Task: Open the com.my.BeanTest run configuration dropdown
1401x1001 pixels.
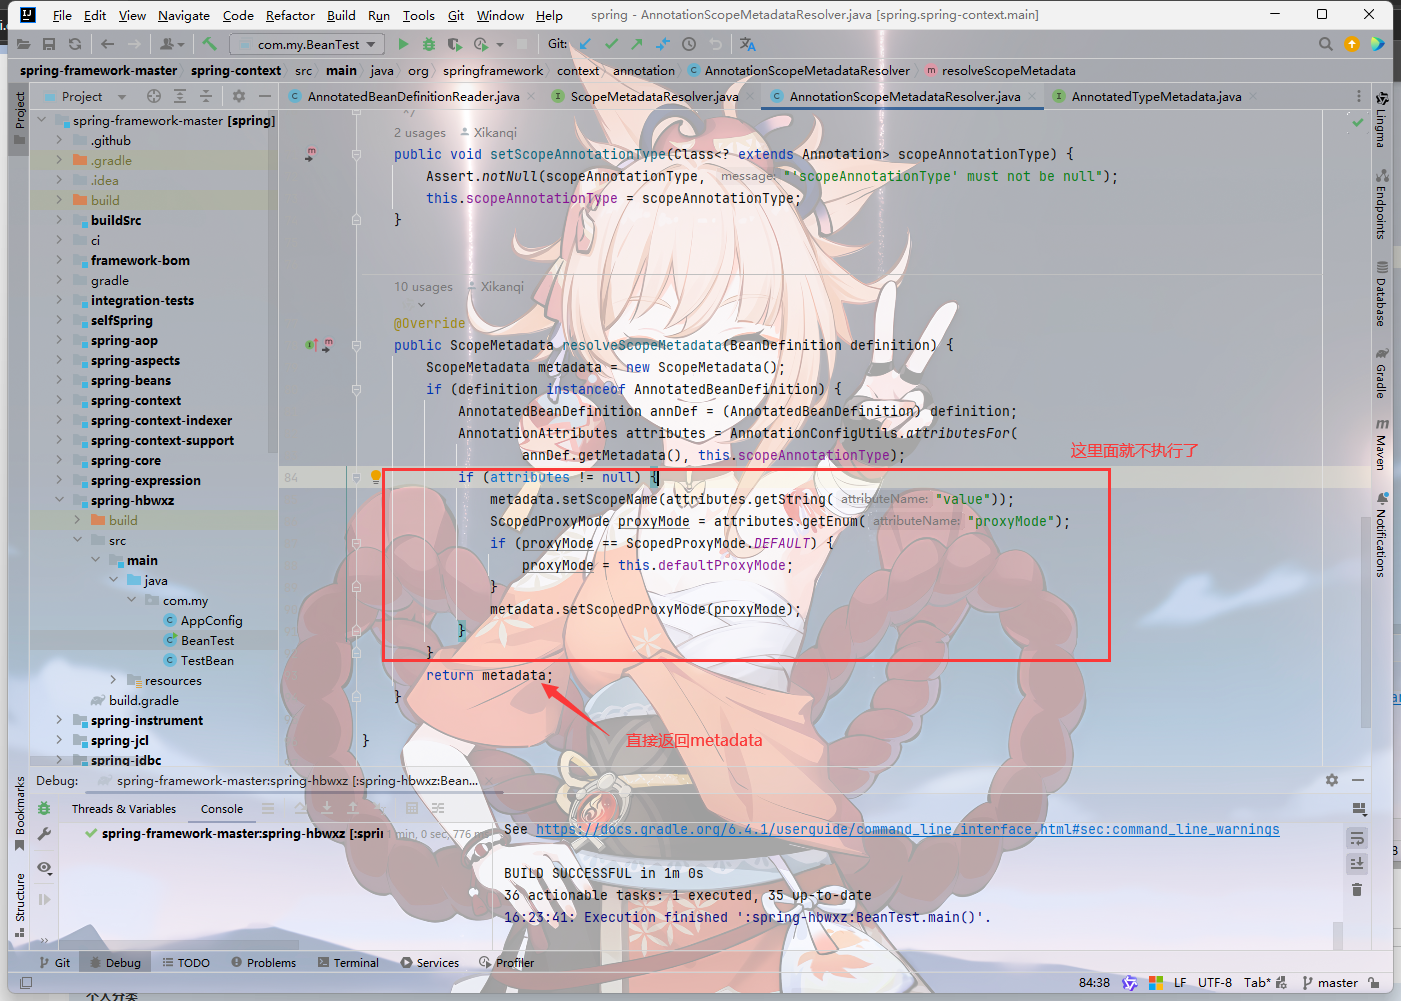Action: pyautogui.click(x=307, y=44)
